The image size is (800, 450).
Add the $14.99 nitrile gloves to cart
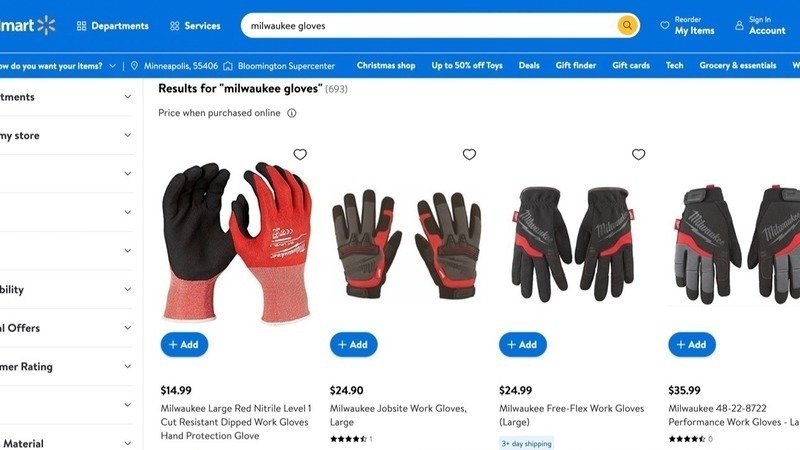[x=184, y=344]
